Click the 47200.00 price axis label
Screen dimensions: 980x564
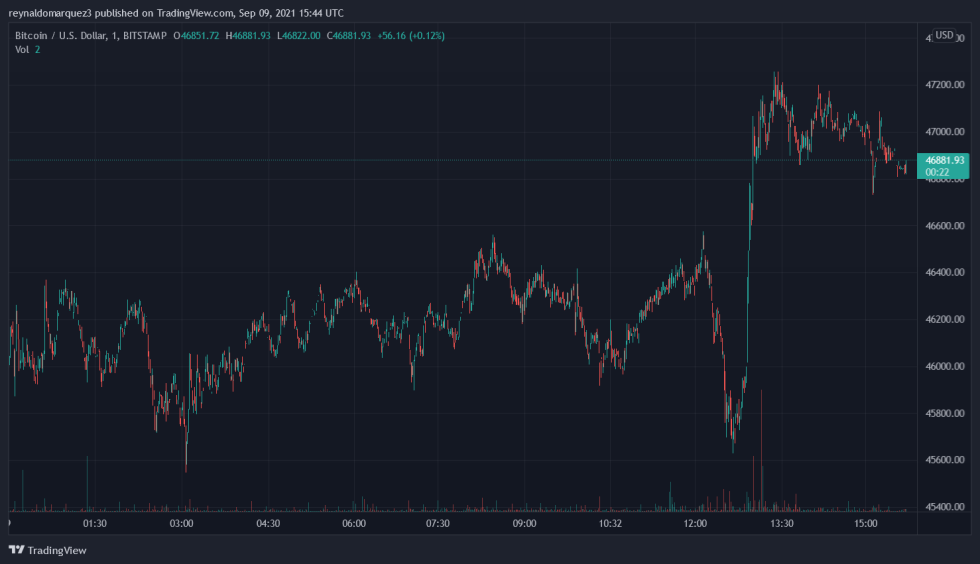pyautogui.click(x=945, y=85)
